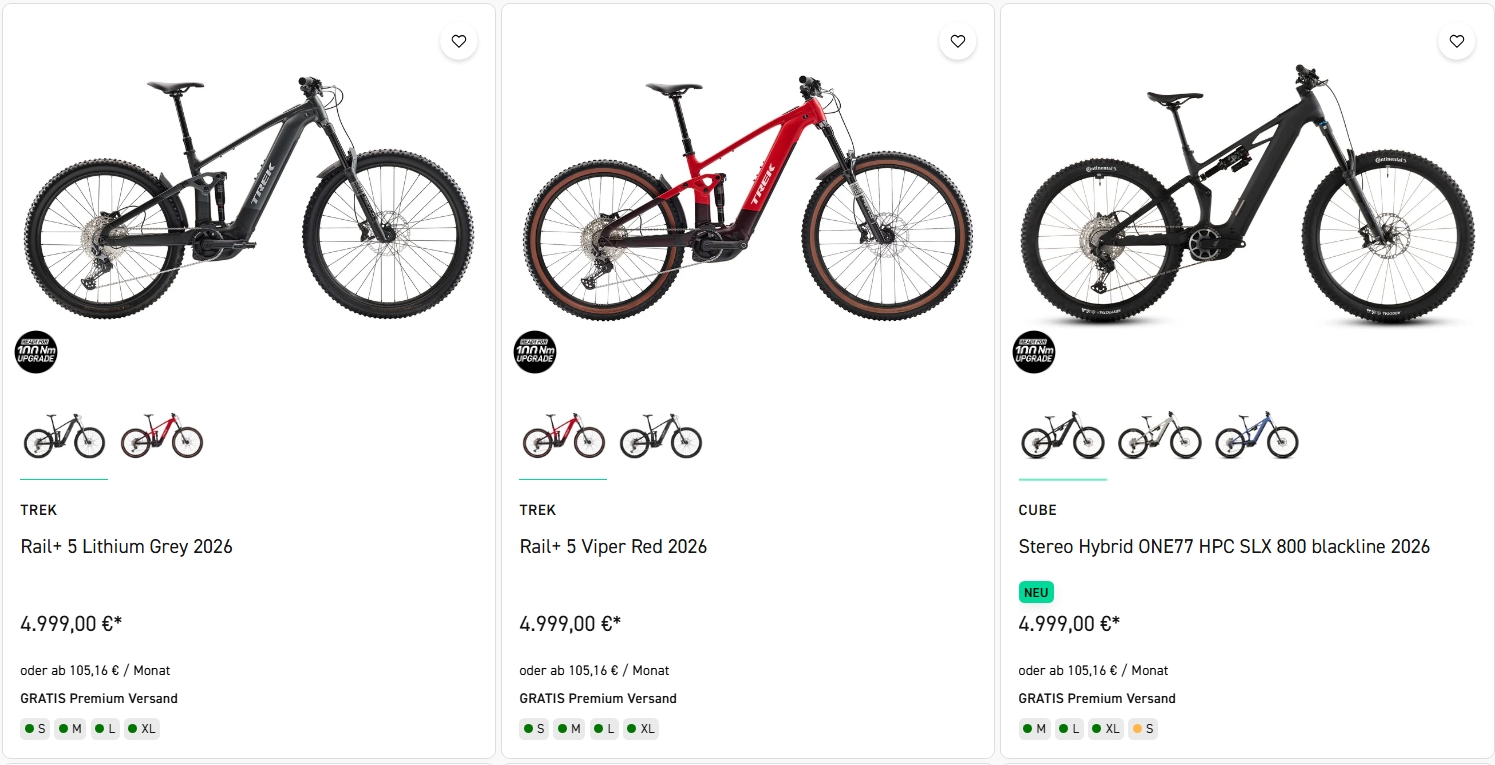The width and height of the screenshot is (1495, 765).
Task: Pick limited-stock size S on Cube bike
Action: [1143, 729]
